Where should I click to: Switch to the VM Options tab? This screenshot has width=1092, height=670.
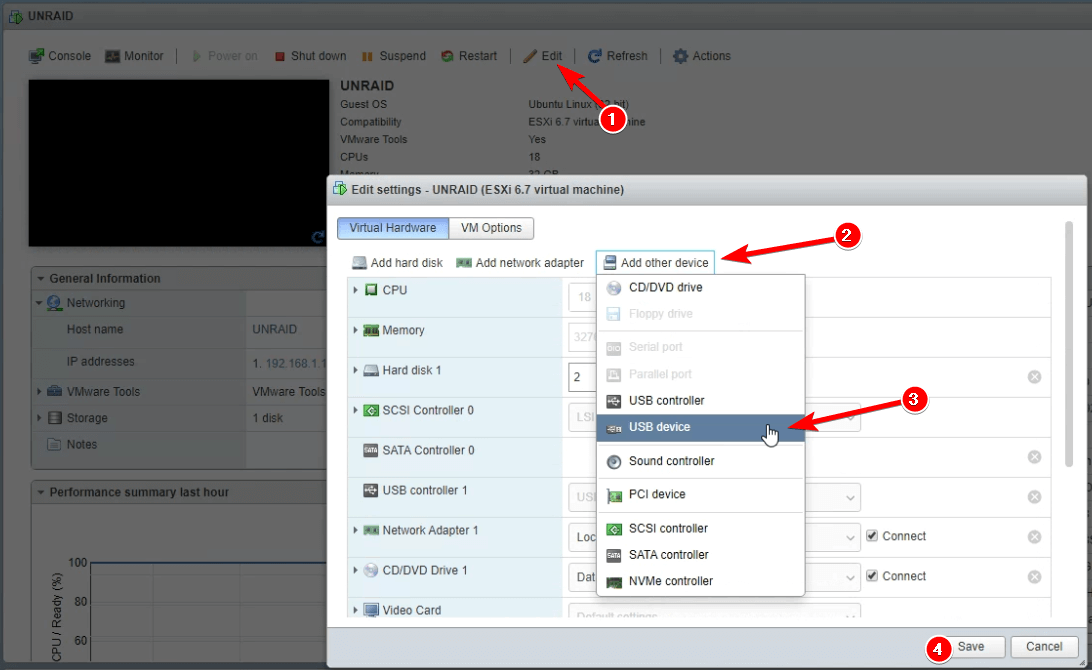(491, 228)
